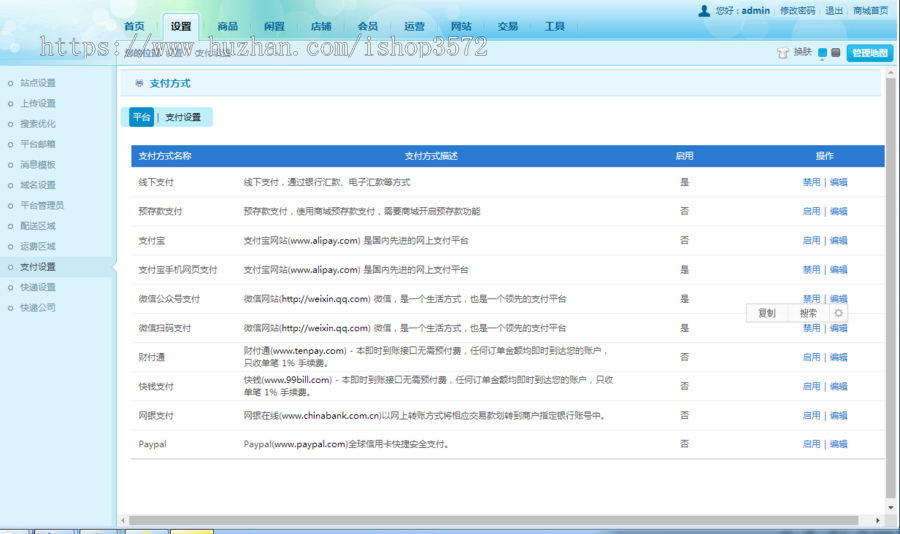Edit 支付宝手机网页支付 method
This screenshot has height=534, width=900.
839,270
